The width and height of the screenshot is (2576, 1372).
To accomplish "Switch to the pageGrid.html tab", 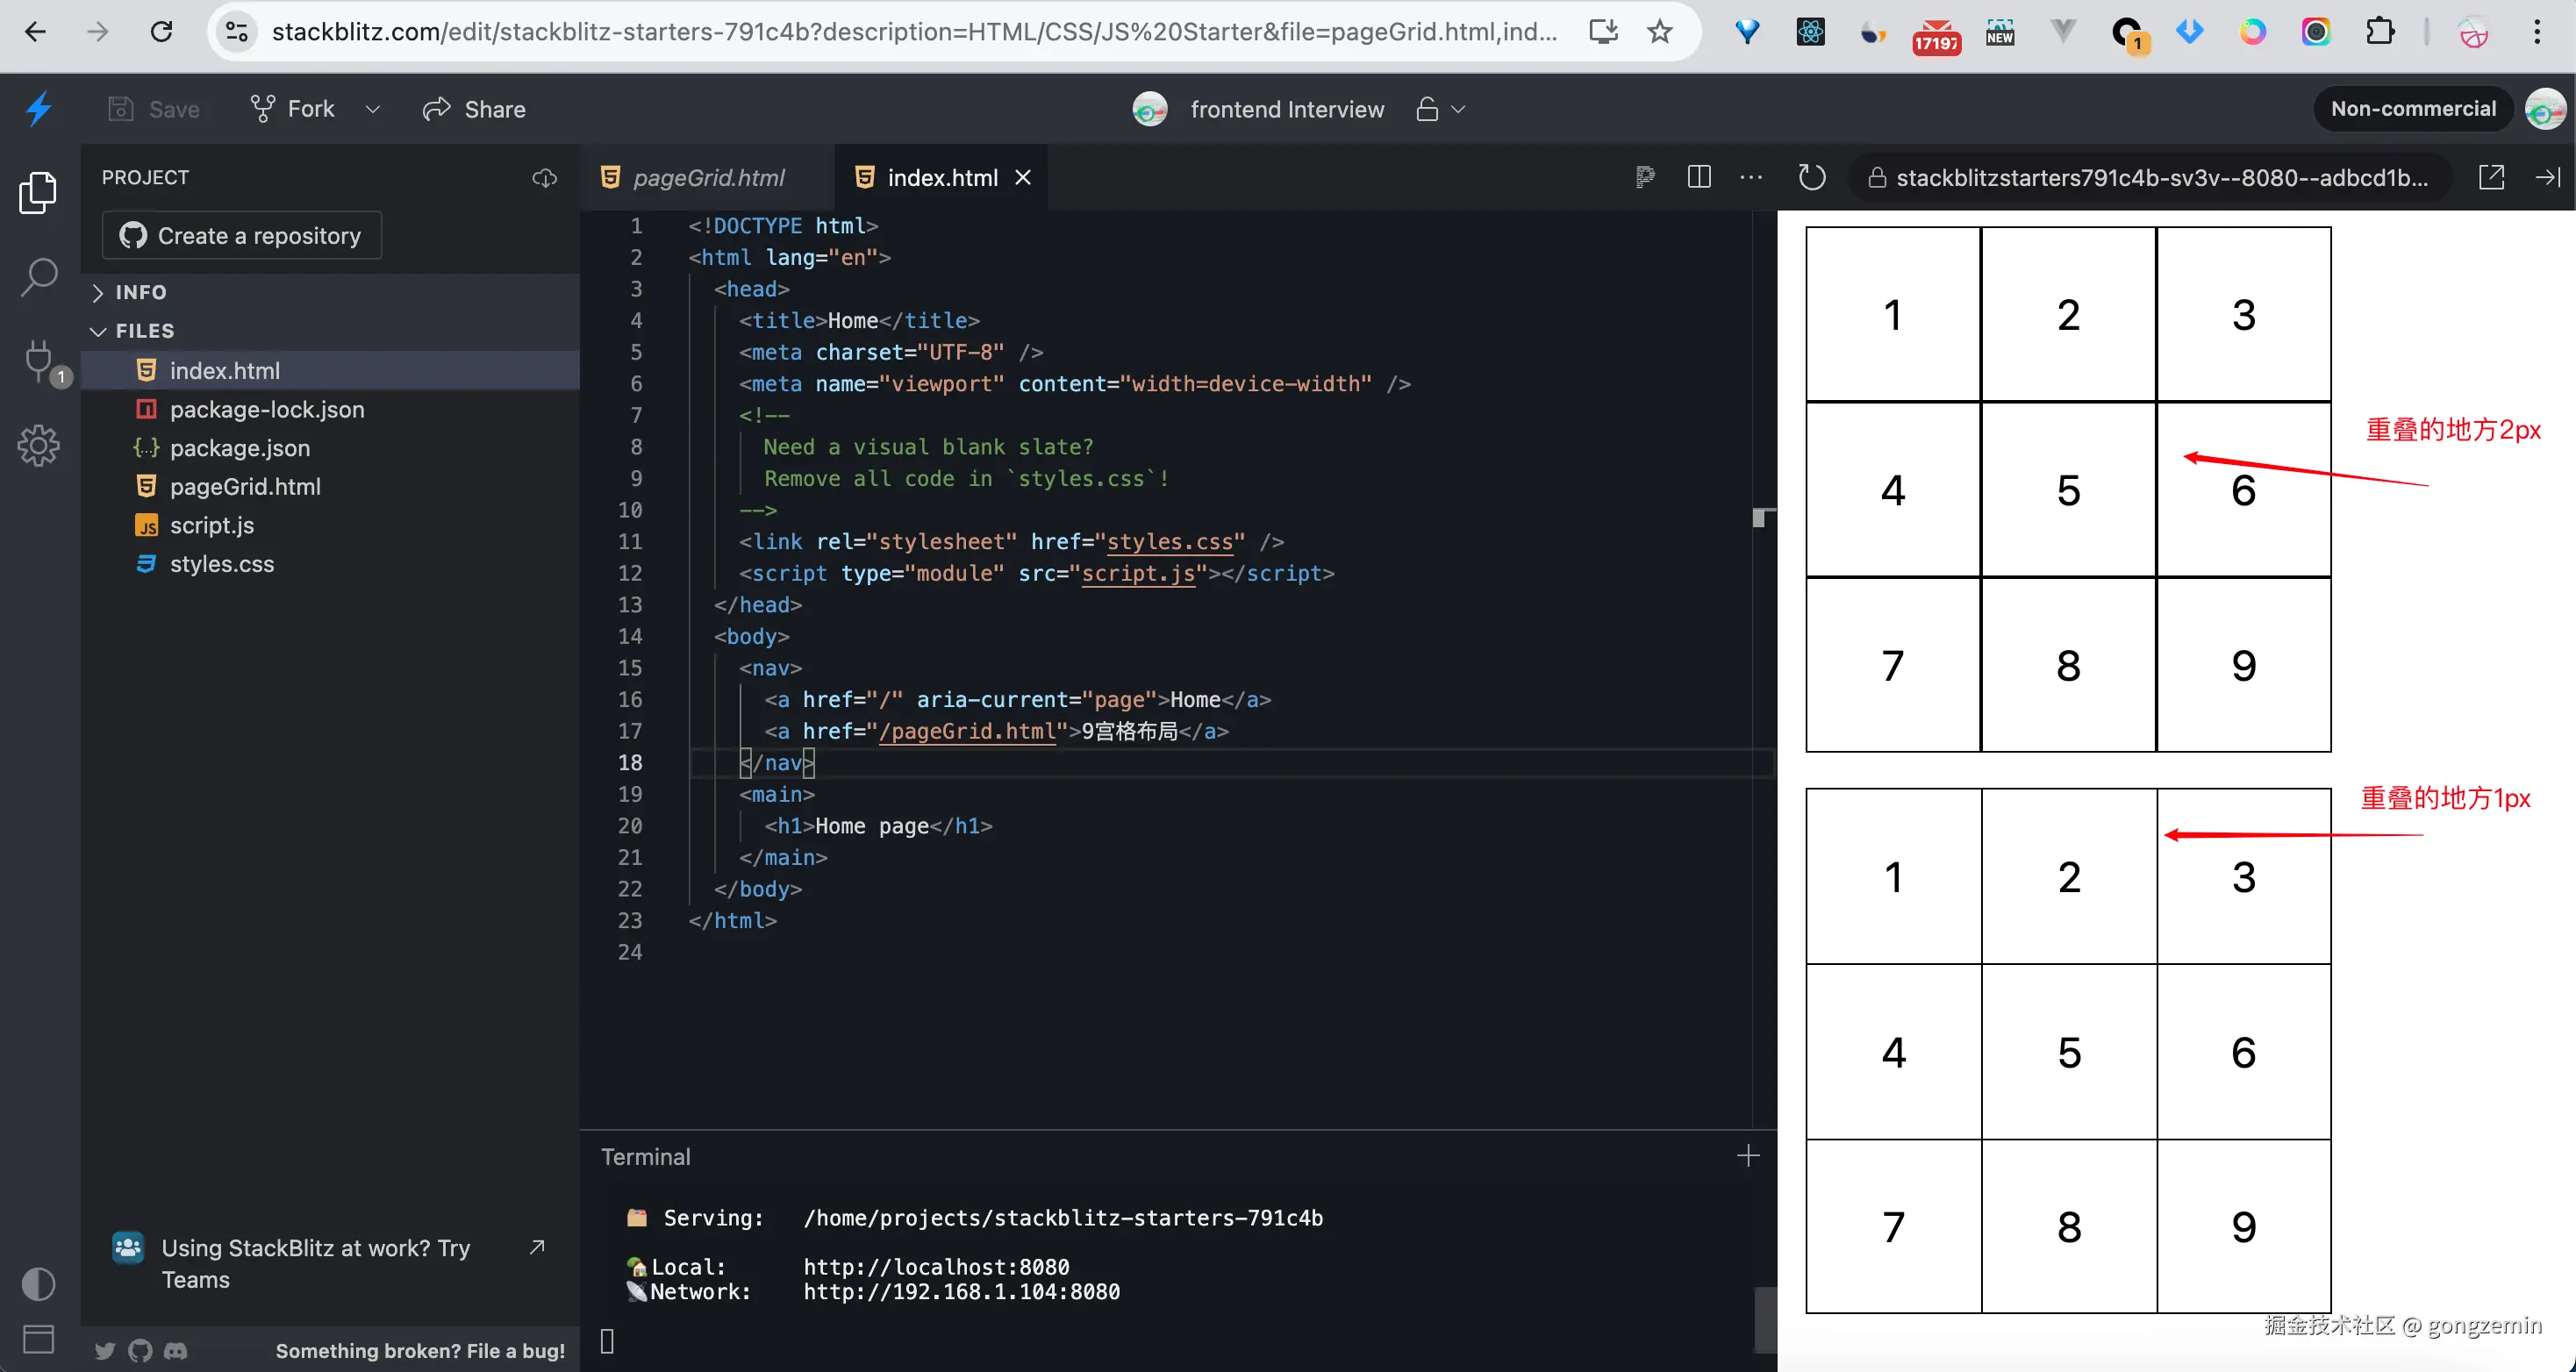I will (x=708, y=177).
